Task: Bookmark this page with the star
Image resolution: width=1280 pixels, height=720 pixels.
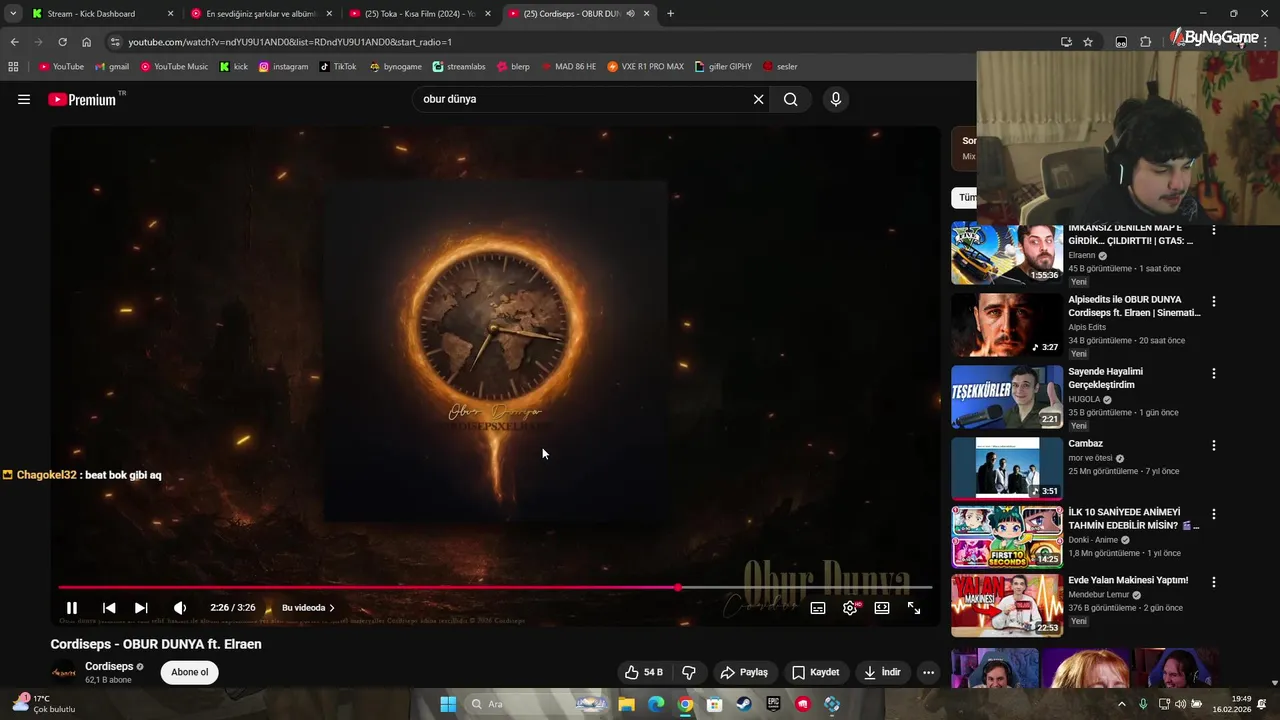Action: click(1088, 42)
